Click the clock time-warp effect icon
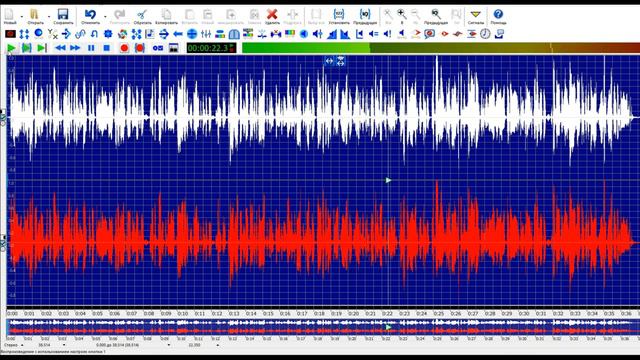Image resolution: width=640 pixels, height=360 pixels. [485, 34]
